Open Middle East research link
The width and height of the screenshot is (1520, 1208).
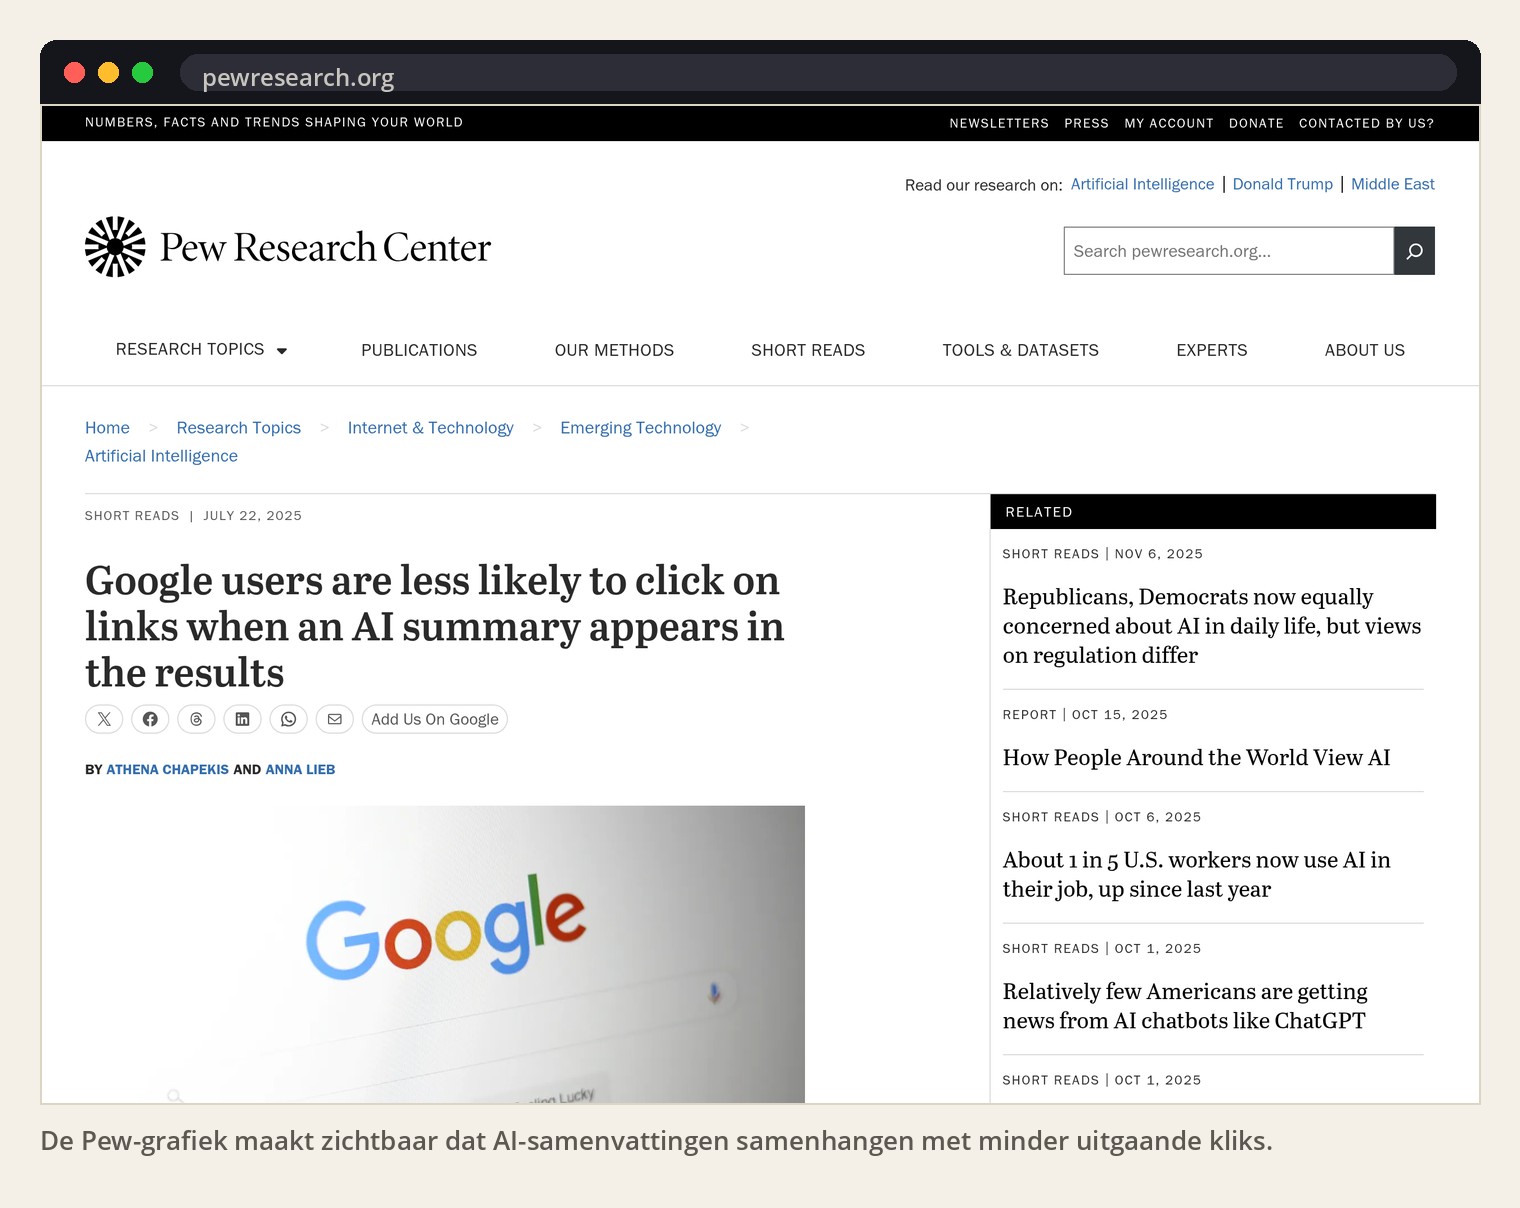[x=1393, y=184]
